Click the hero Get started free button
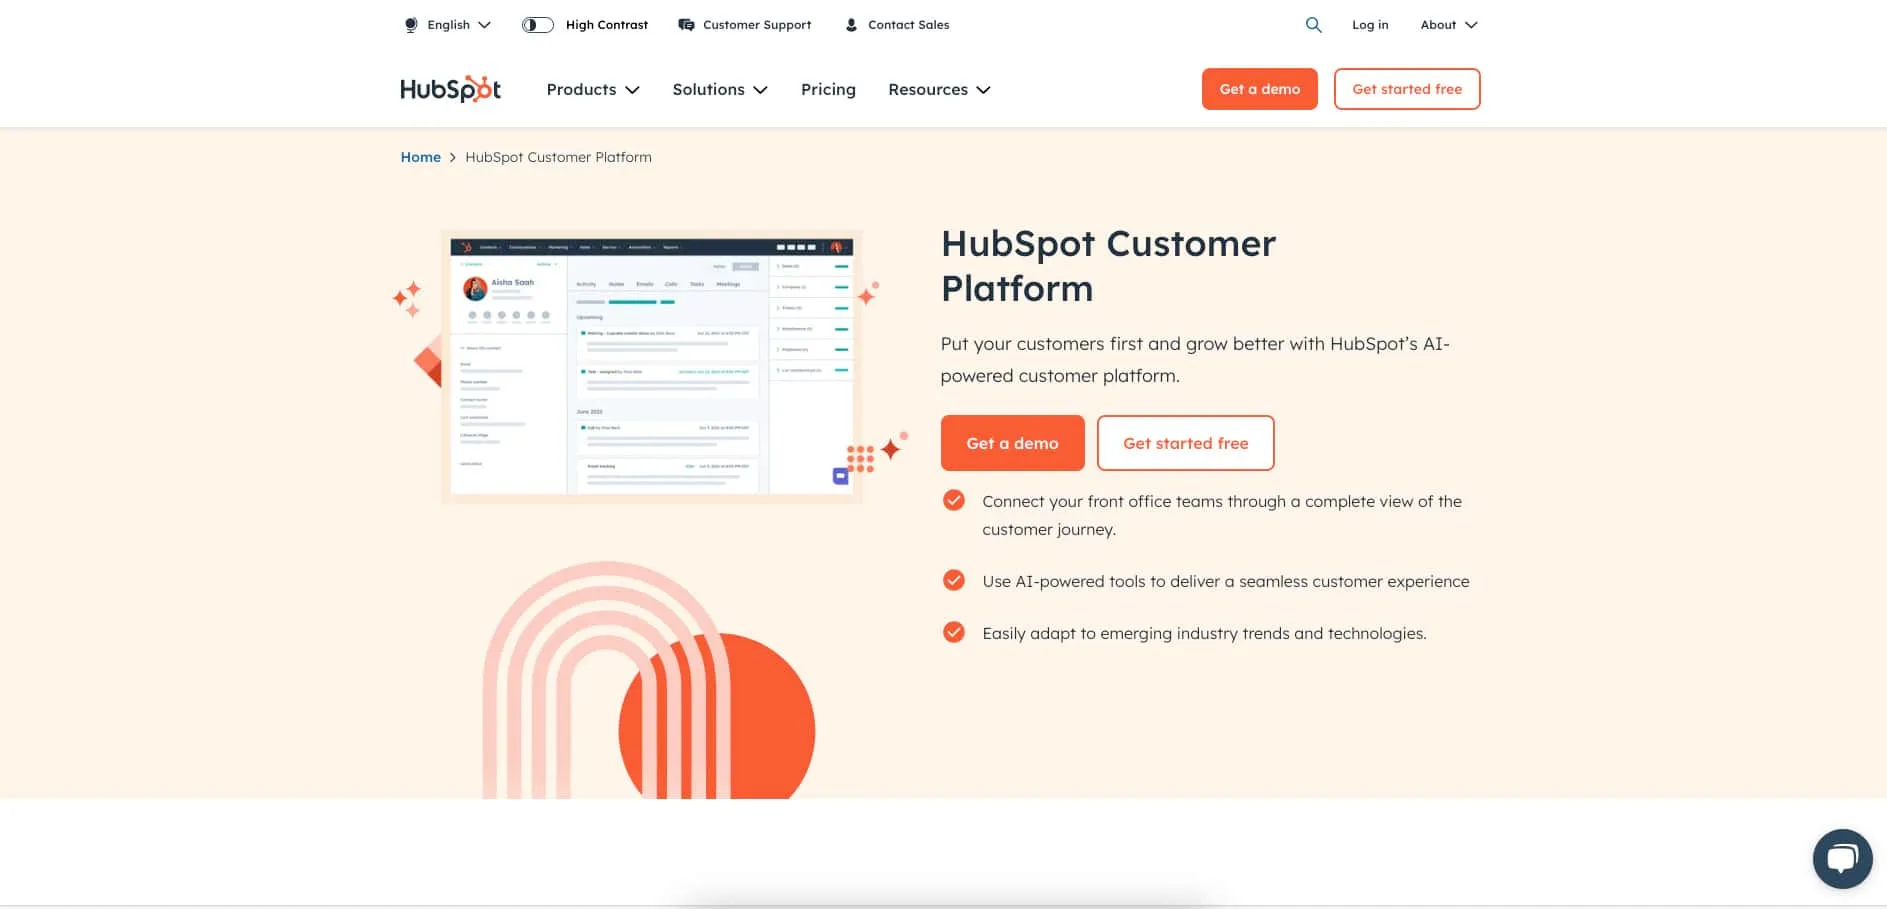Image resolution: width=1887 pixels, height=909 pixels. click(1186, 443)
